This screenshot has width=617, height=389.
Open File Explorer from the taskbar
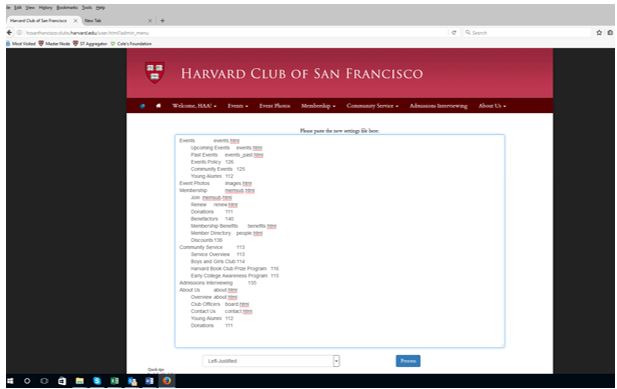pos(79,381)
